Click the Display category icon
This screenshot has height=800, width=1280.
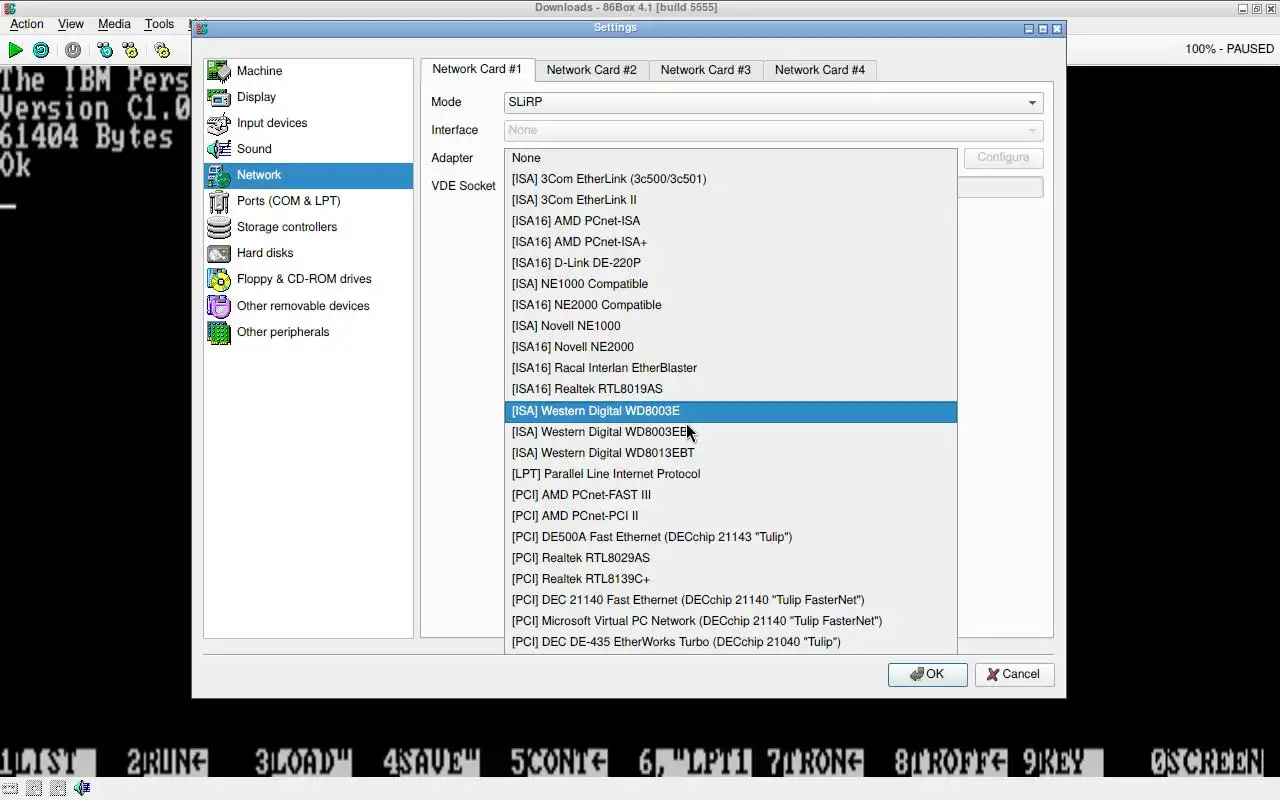[219, 97]
